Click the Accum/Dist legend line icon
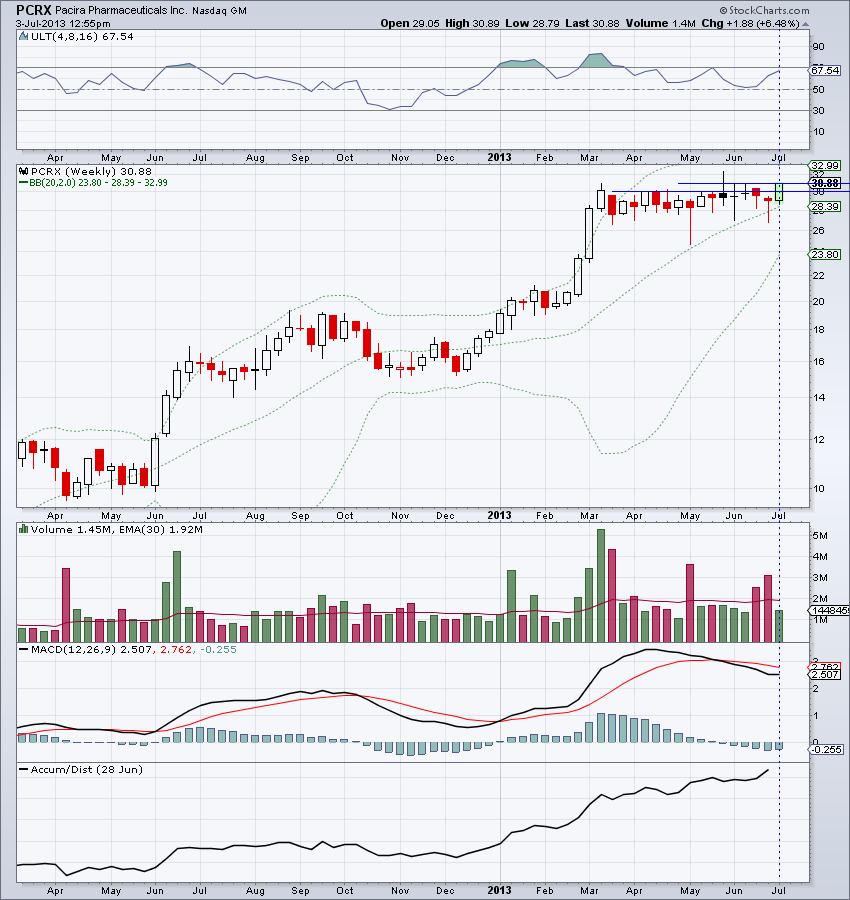 point(24,769)
